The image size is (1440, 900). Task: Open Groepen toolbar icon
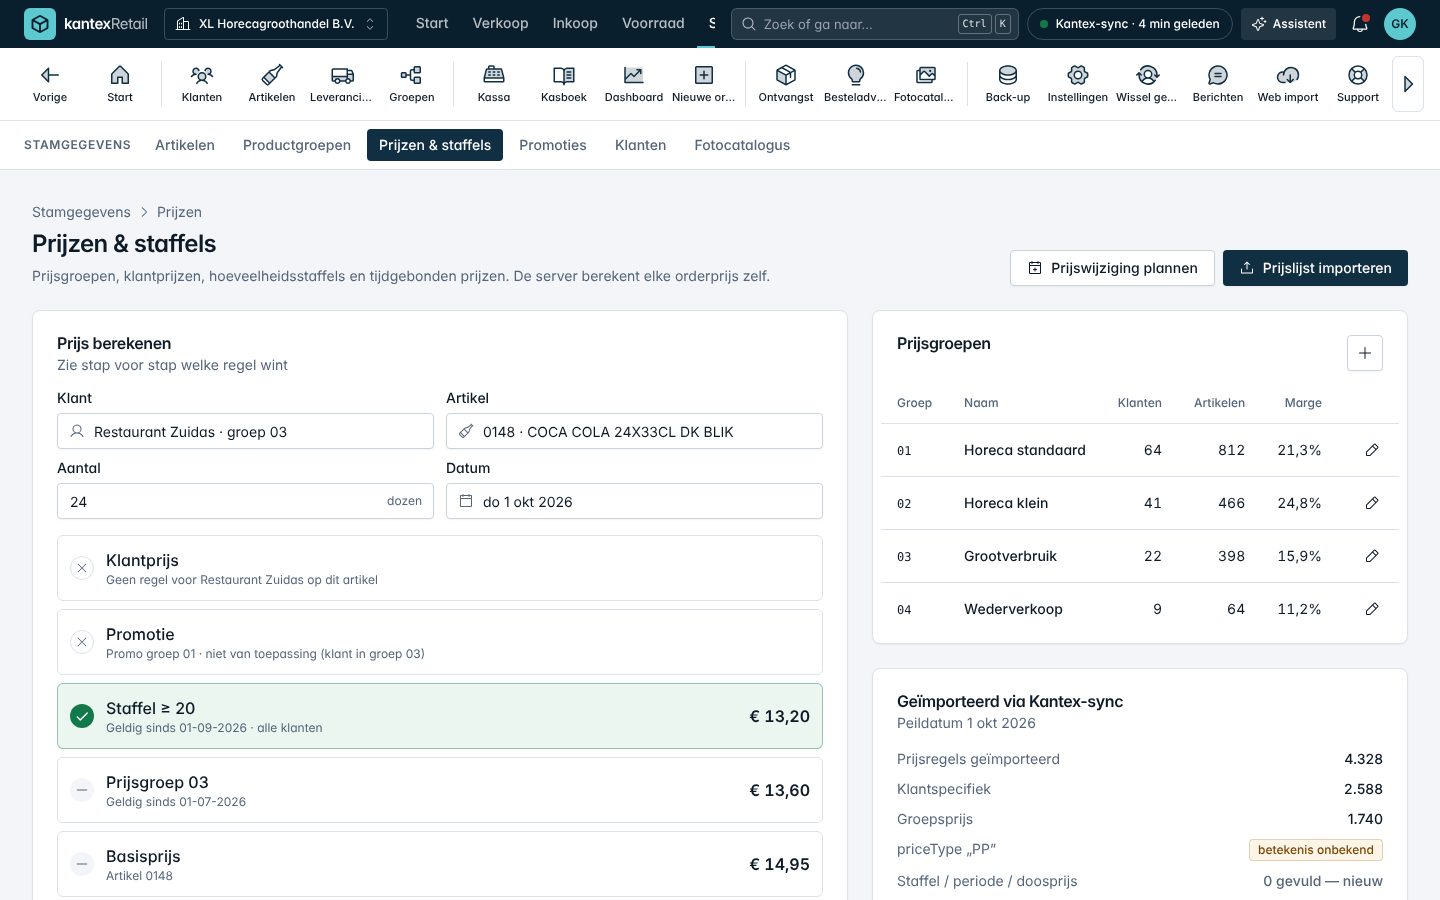[412, 84]
